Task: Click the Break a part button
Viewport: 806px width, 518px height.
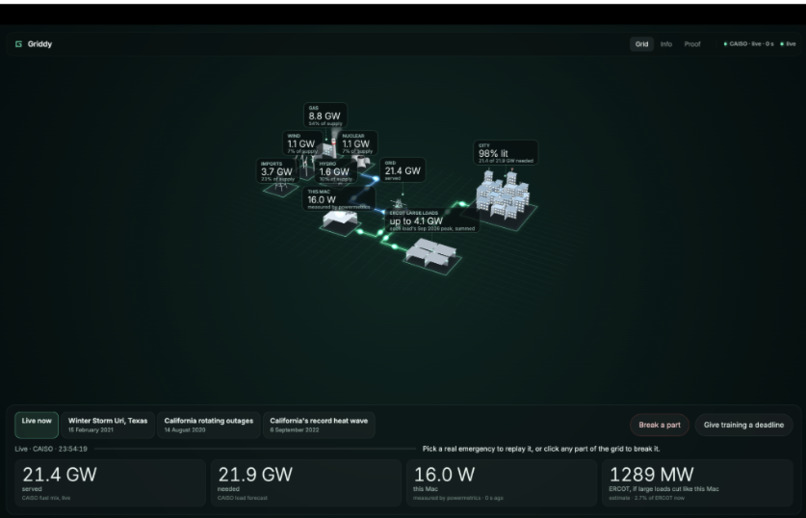Action: pyautogui.click(x=660, y=425)
